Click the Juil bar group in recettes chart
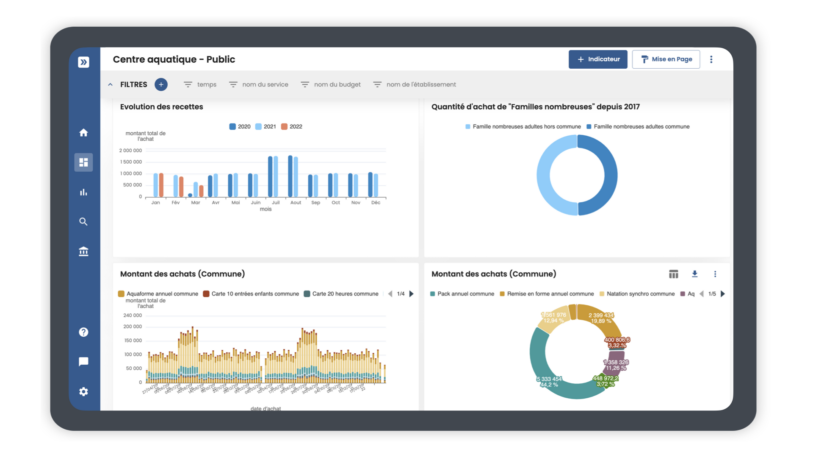This screenshot has width=813, height=458. coord(273,176)
